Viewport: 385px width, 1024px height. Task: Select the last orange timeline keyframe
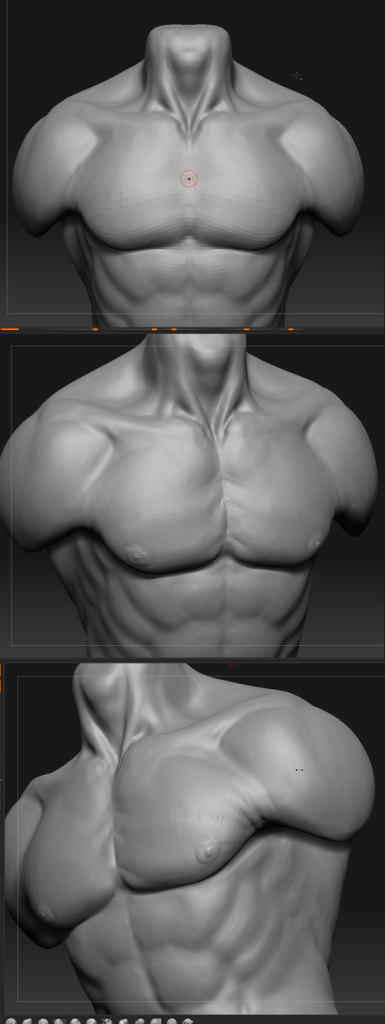[x=291, y=329]
